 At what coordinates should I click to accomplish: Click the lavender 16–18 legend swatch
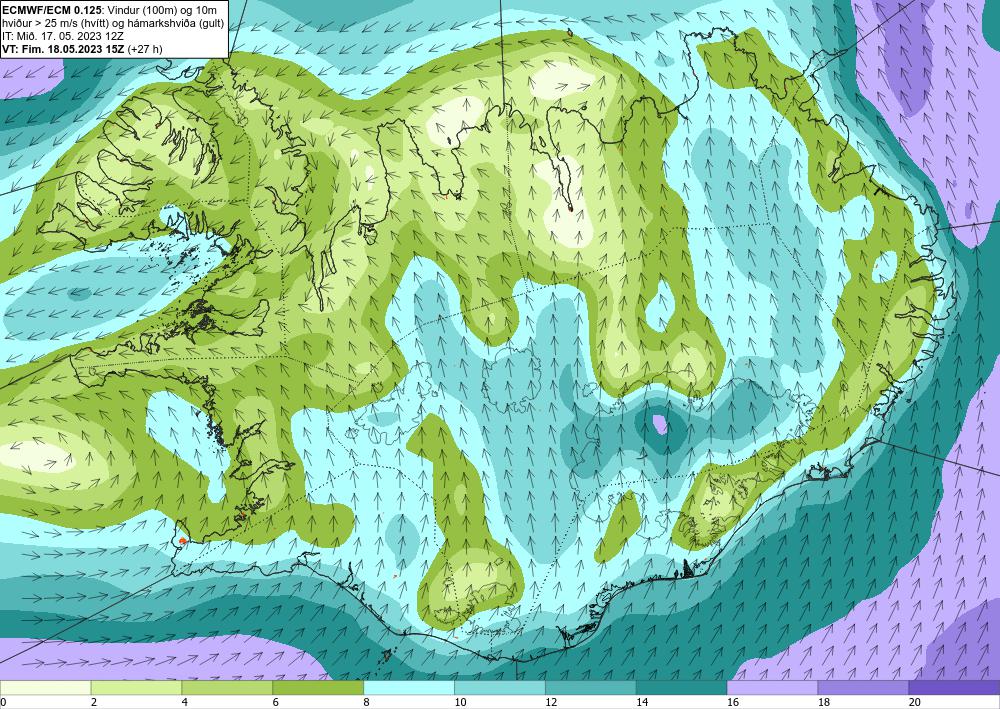(772, 688)
